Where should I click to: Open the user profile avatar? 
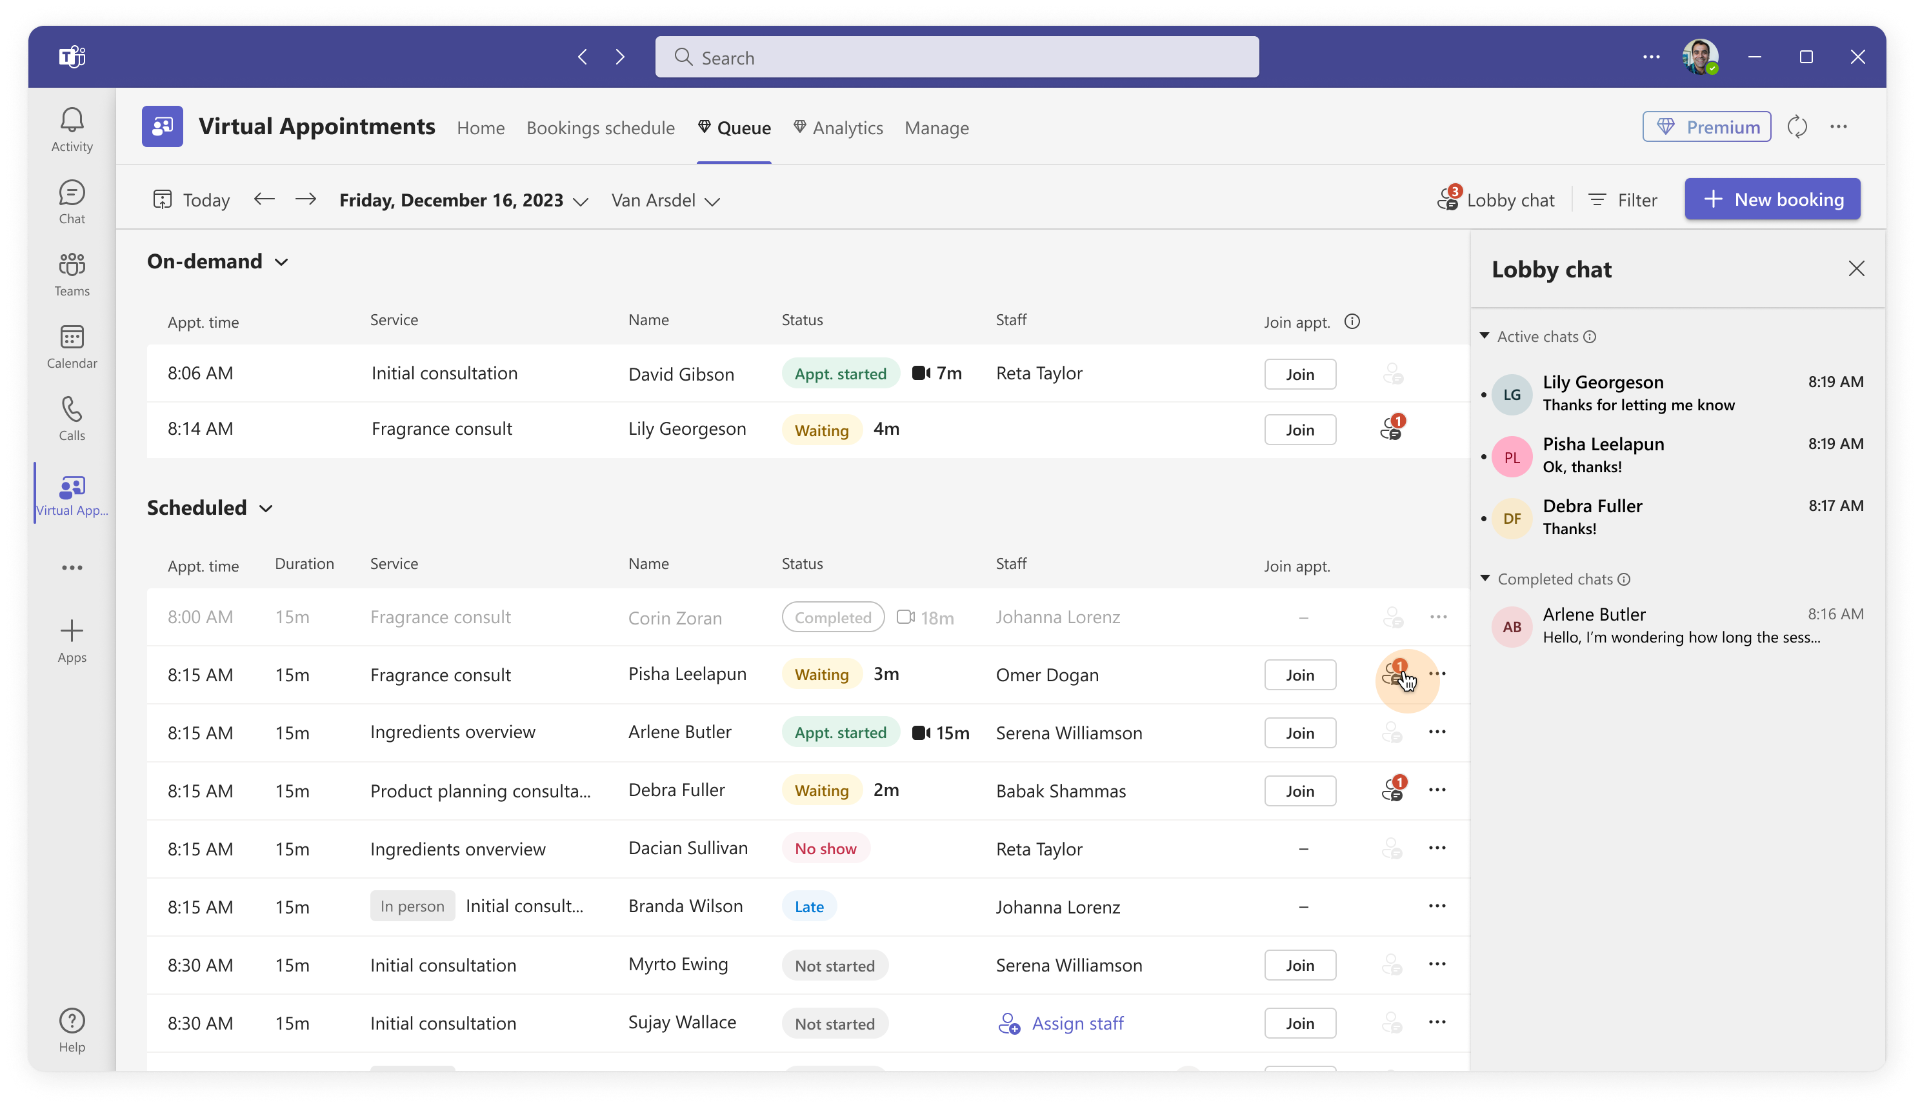point(1700,57)
